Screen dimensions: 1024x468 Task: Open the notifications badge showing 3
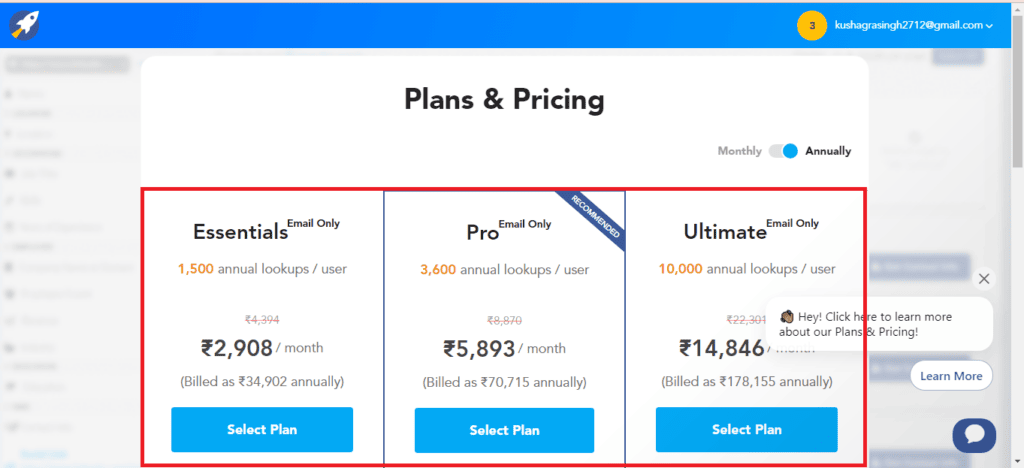click(x=811, y=26)
